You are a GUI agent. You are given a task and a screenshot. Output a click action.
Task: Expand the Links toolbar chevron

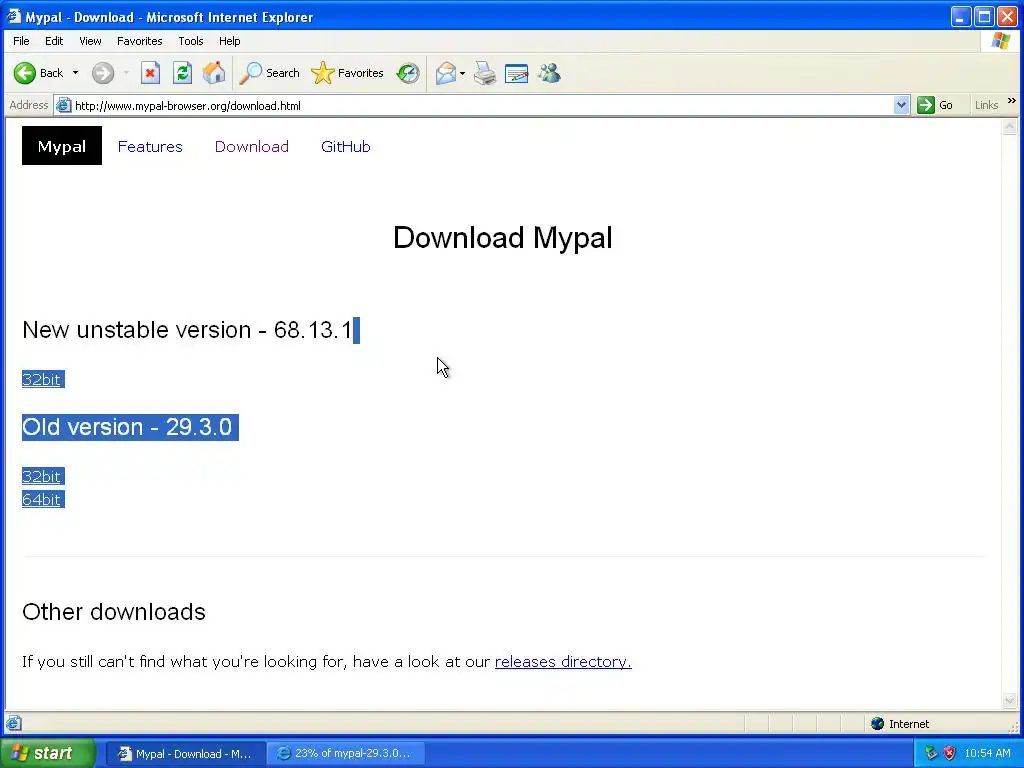[x=1012, y=101]
